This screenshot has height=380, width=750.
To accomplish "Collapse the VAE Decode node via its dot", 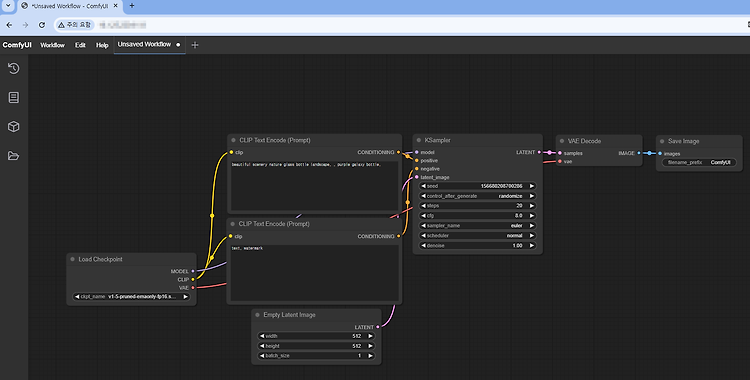I will pos(562,141).
